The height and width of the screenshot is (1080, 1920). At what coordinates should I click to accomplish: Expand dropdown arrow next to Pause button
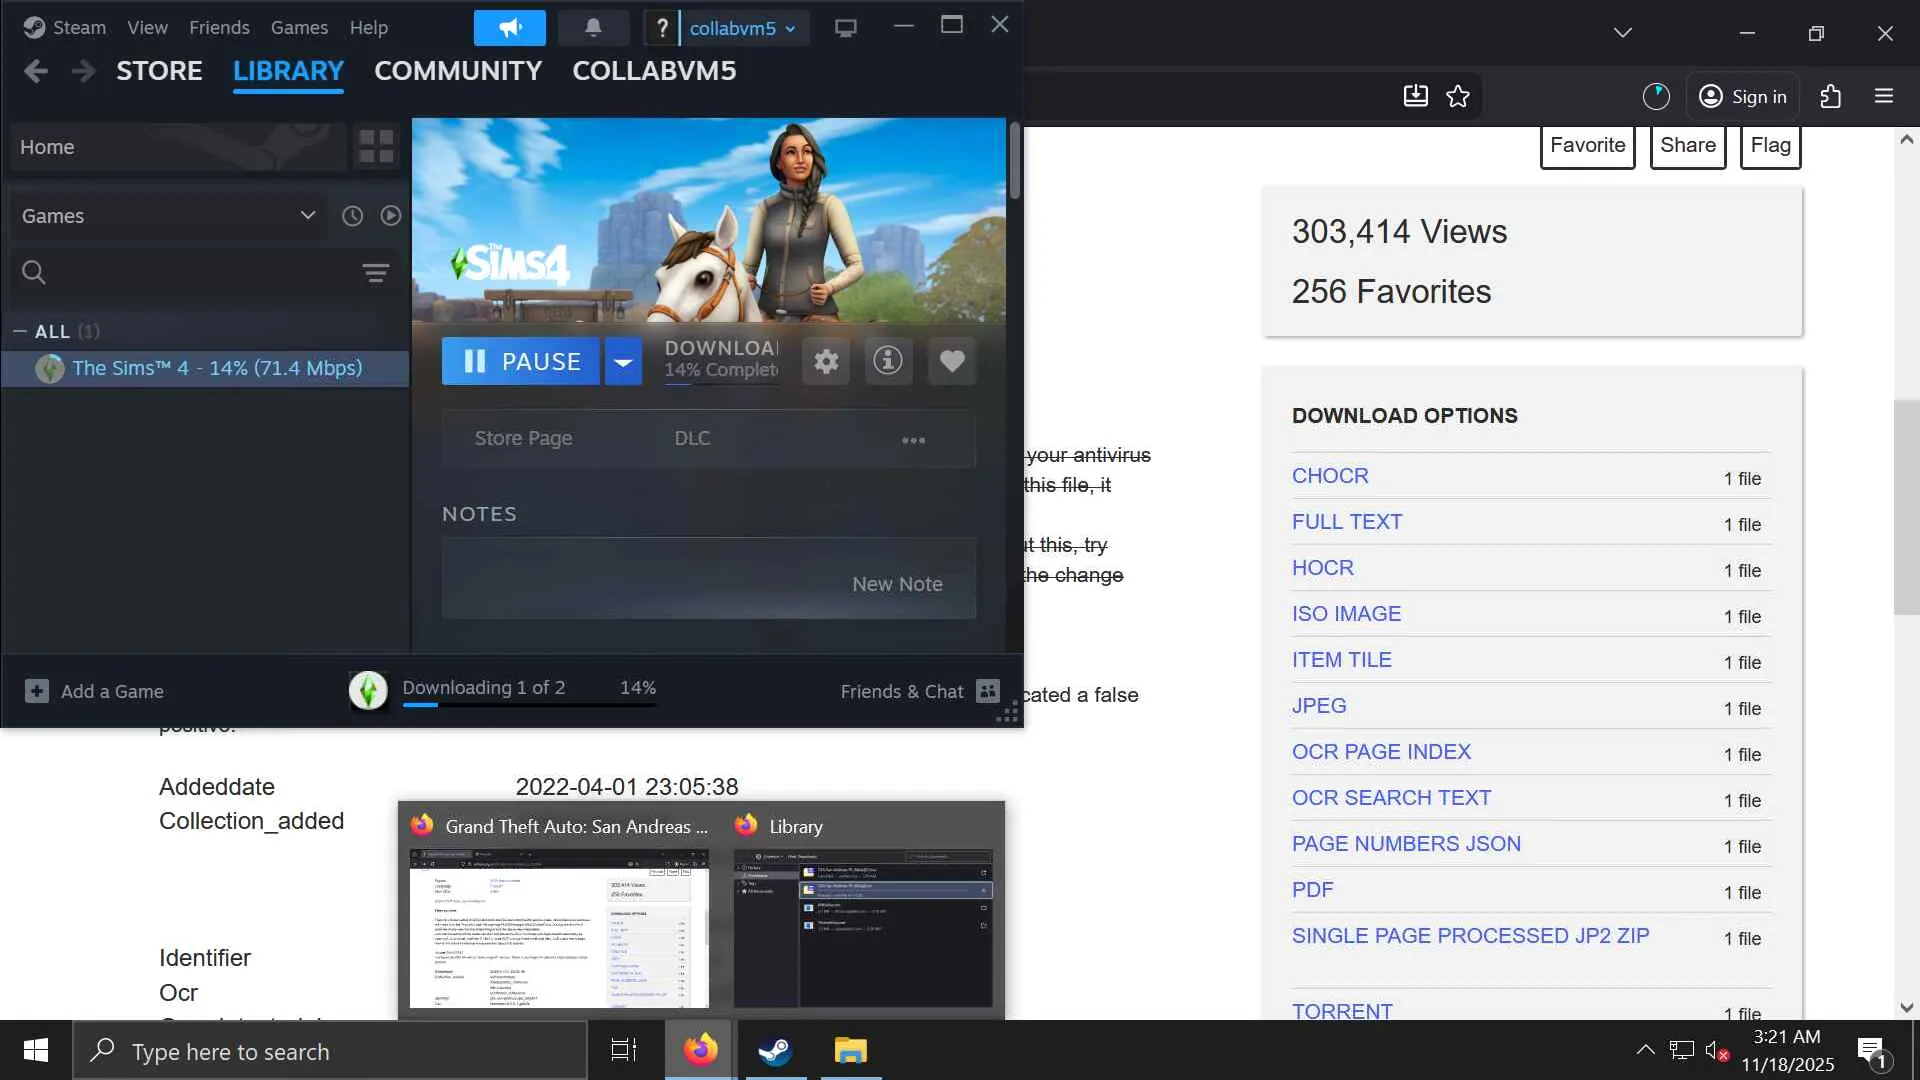click(623, 361)
